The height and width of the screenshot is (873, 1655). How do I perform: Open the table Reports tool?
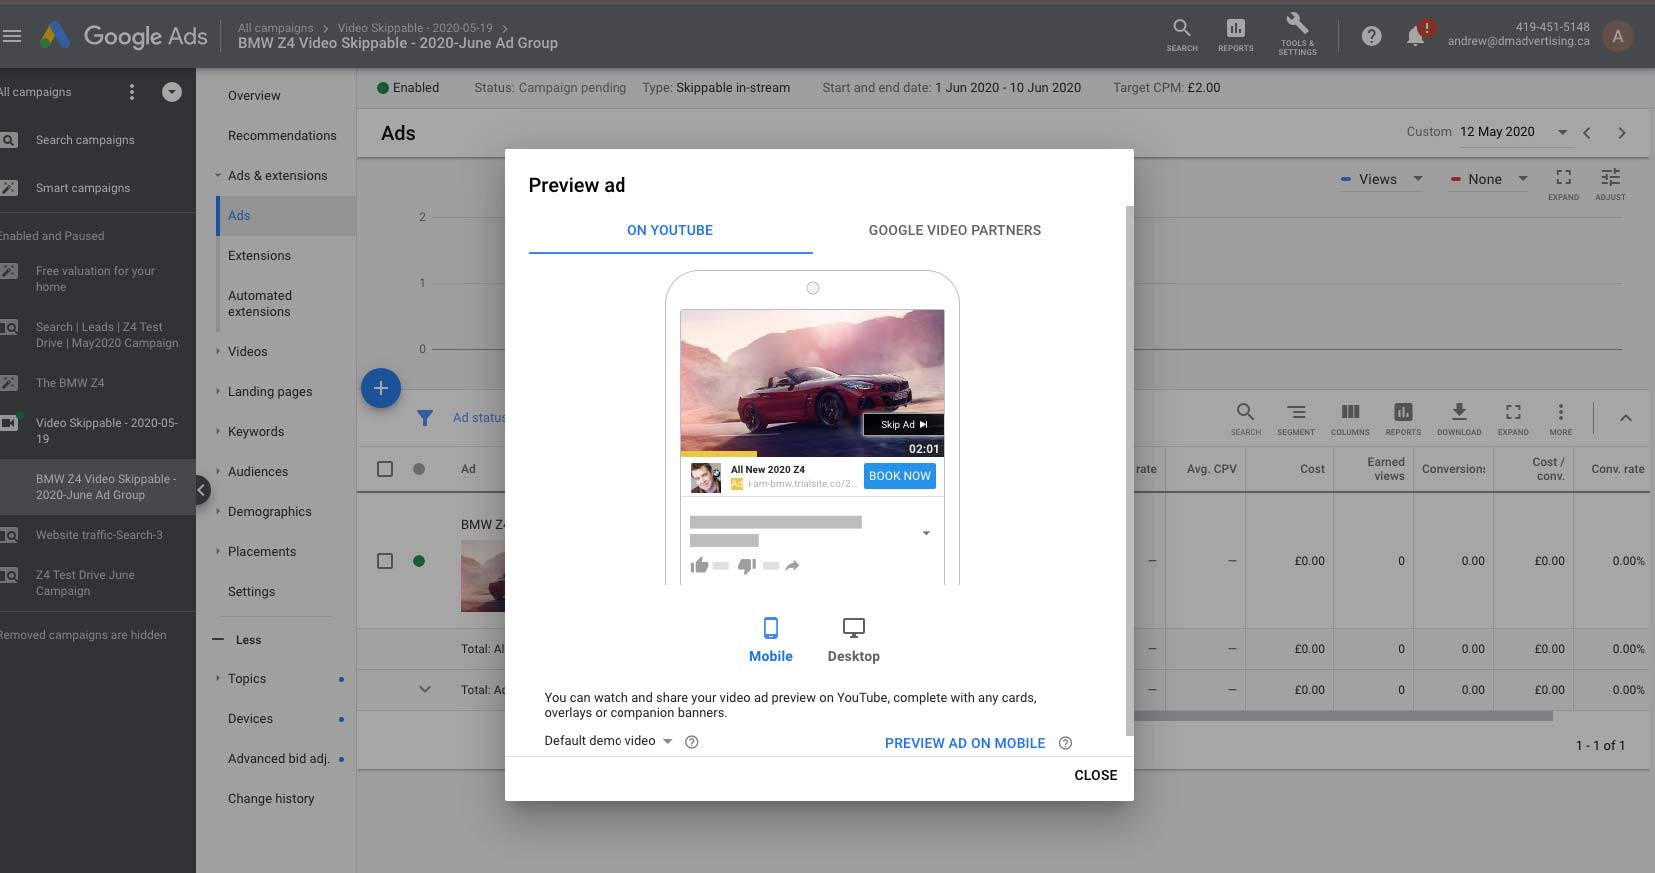pyautogui.click(x=1403, y=418)
